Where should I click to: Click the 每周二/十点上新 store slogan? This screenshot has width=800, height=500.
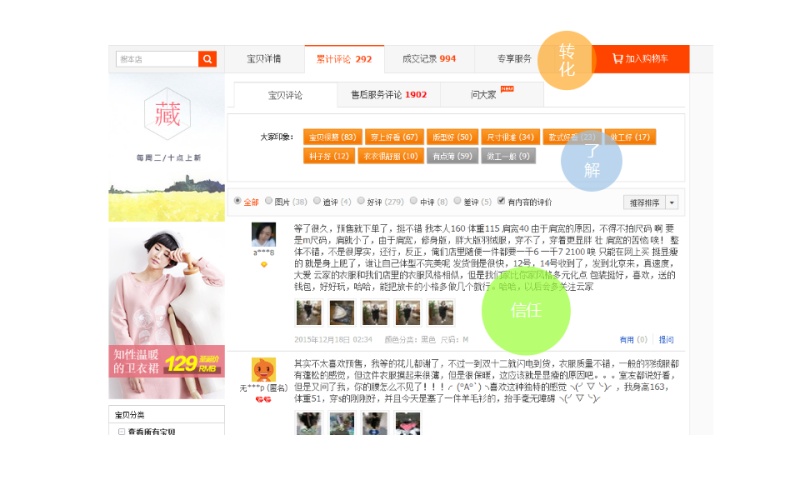tap(168, 158)
